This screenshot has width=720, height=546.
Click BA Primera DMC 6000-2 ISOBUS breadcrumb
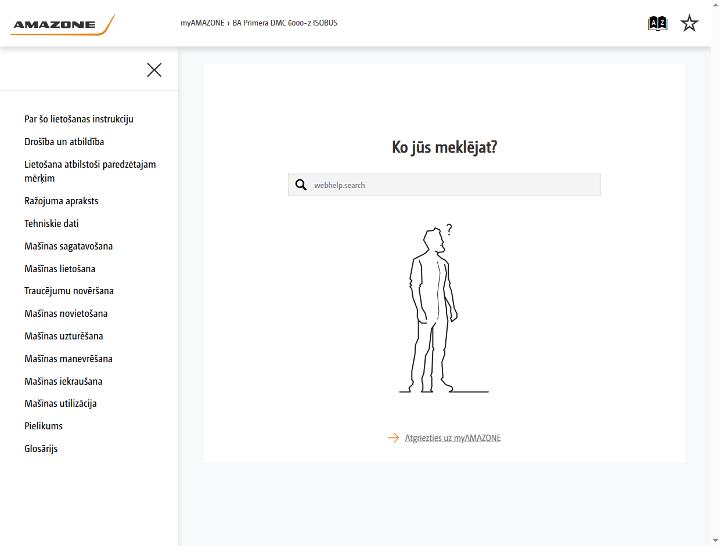point(285,23)
